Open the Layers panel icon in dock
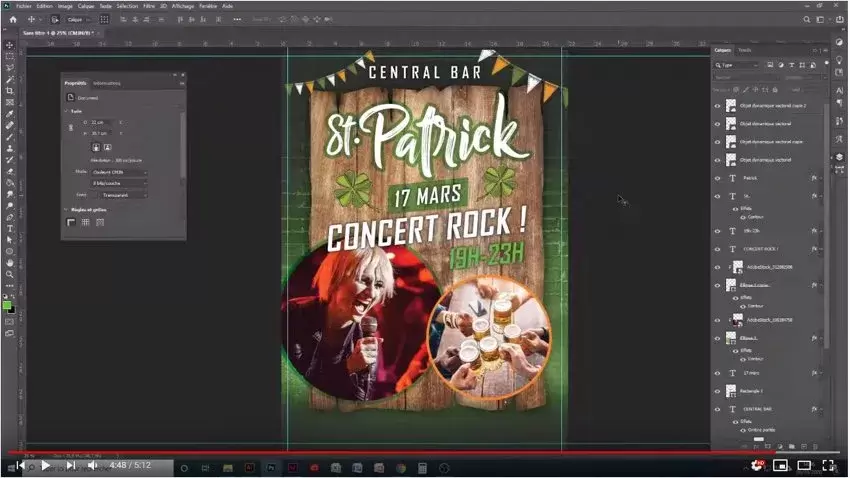Image resolution: width=850 pixels, height=478 pixels. pyautogui.click(x=839, y=157)
